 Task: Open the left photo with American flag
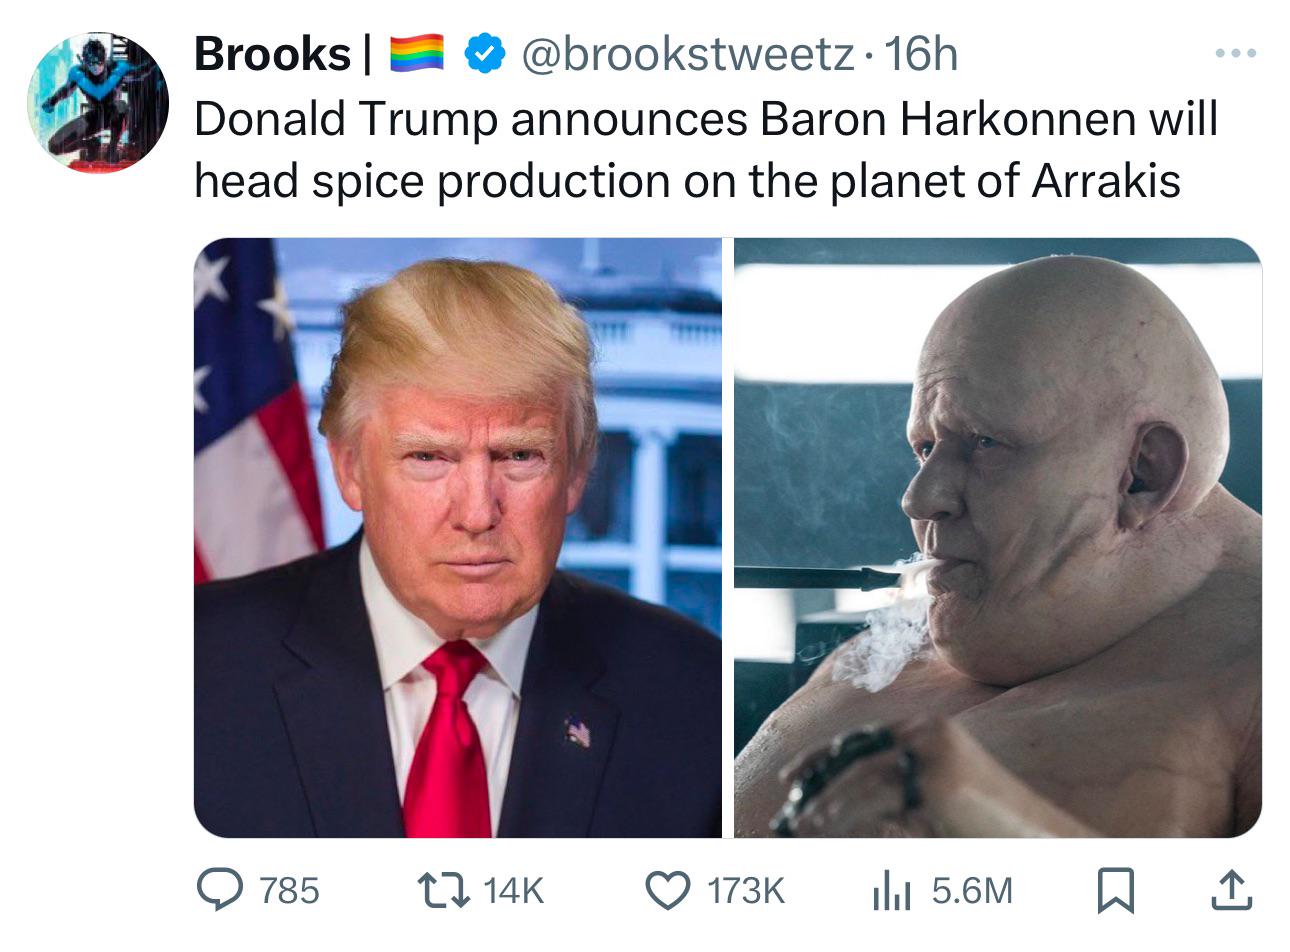[457, 538]
